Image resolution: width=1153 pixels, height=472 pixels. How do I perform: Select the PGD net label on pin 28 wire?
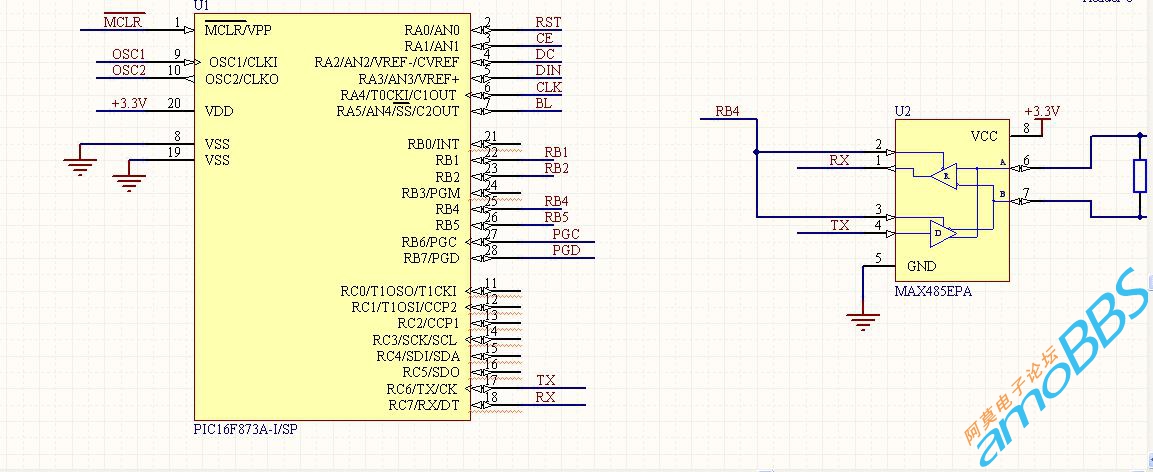pos(566,251)
